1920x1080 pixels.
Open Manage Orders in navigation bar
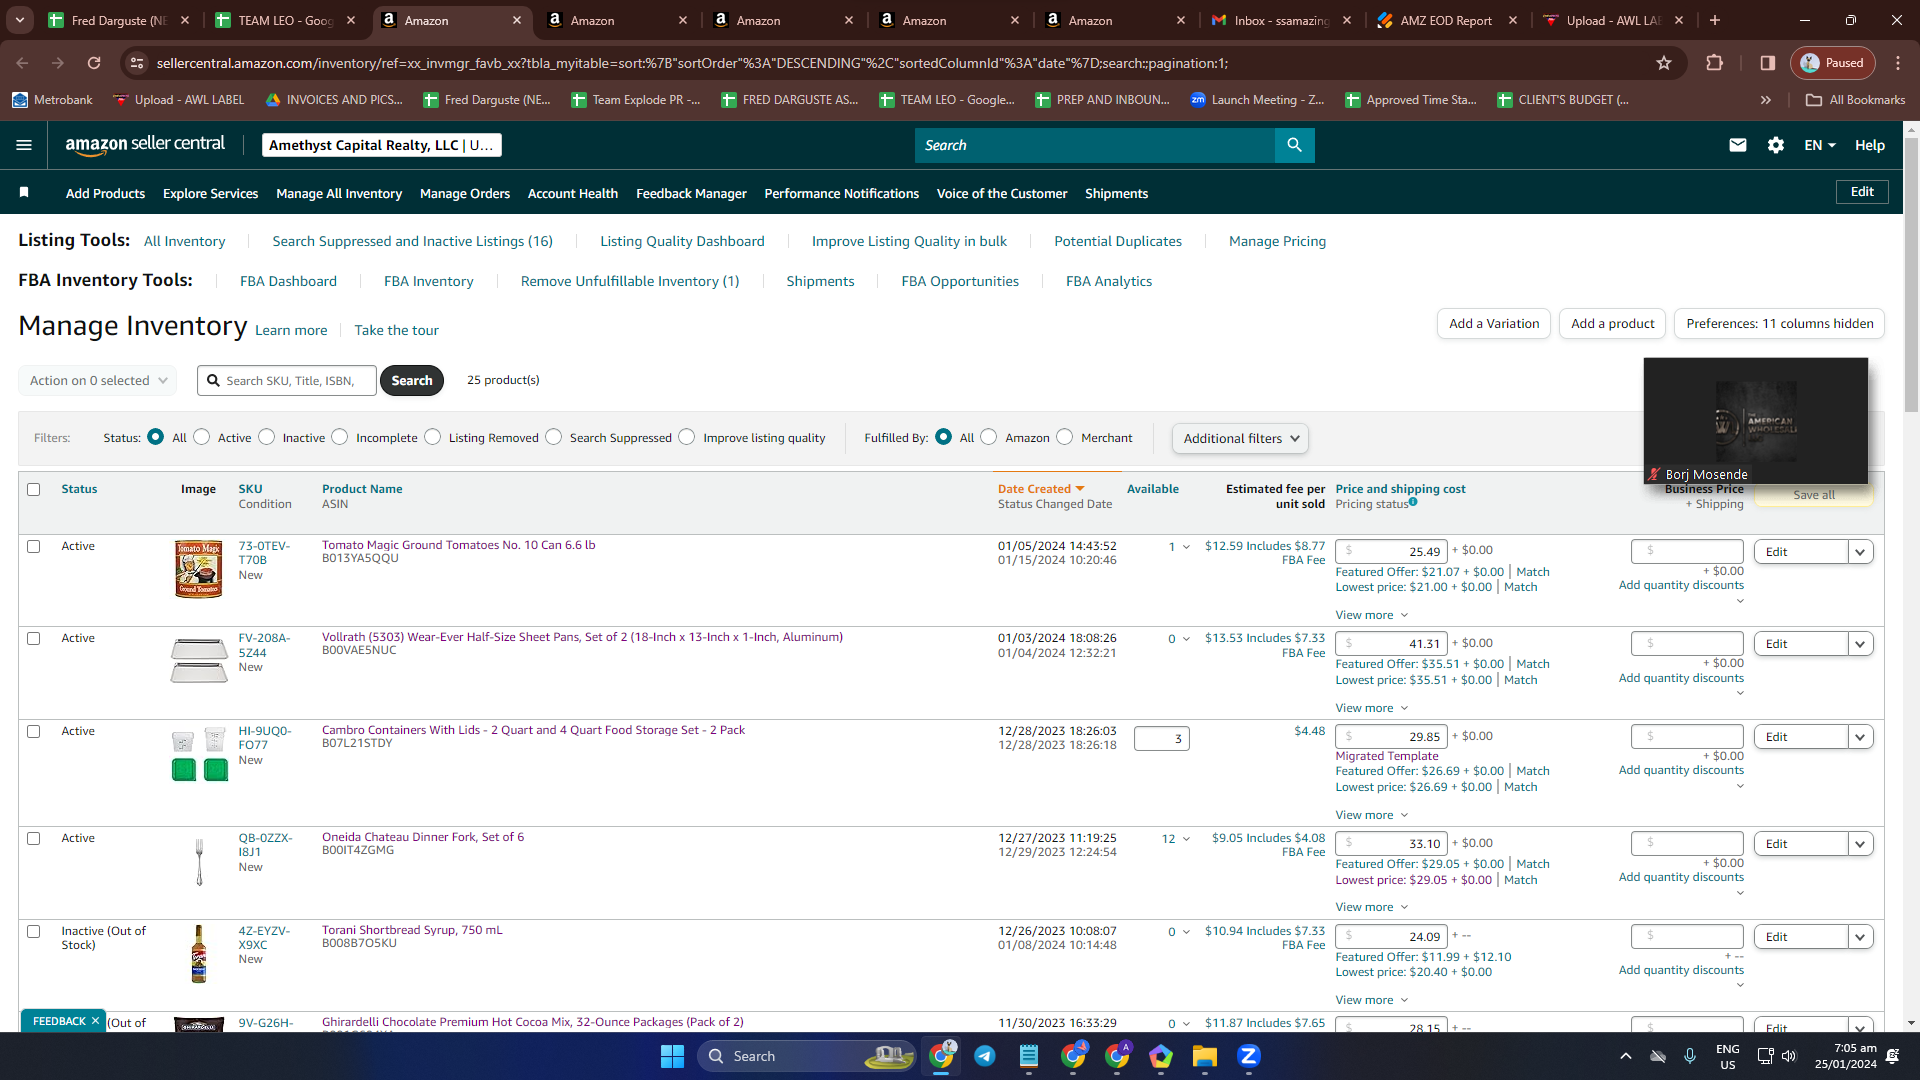tap(465, 194)
